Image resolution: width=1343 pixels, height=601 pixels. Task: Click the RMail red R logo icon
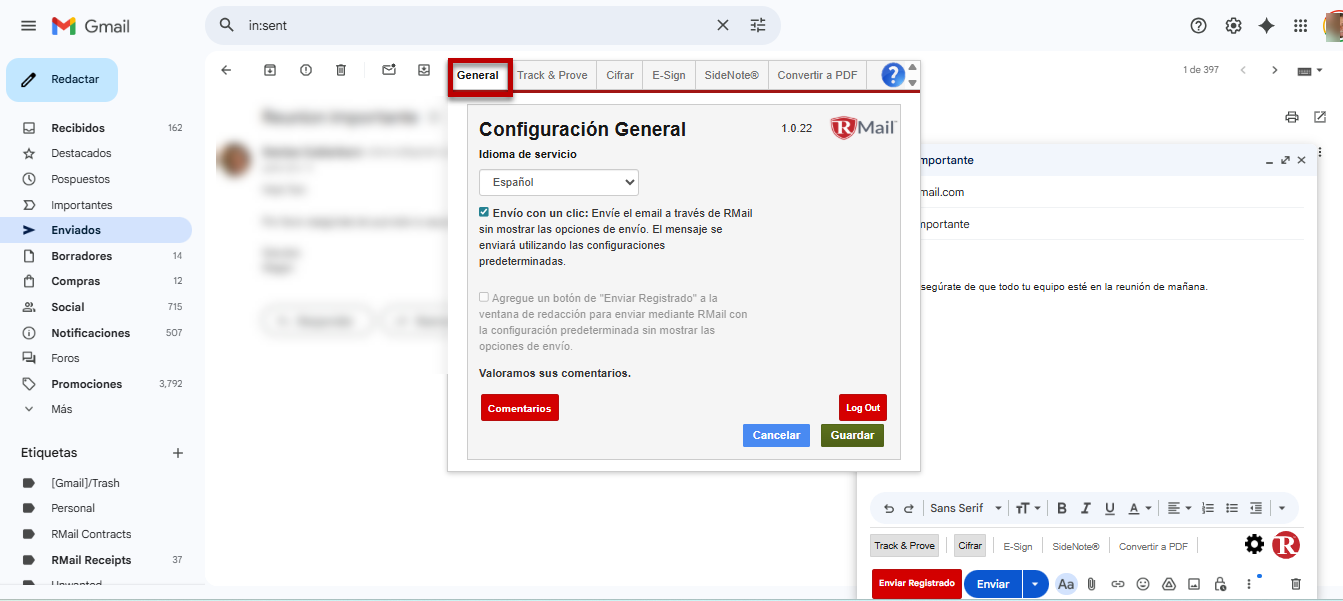coord(1285,545)
